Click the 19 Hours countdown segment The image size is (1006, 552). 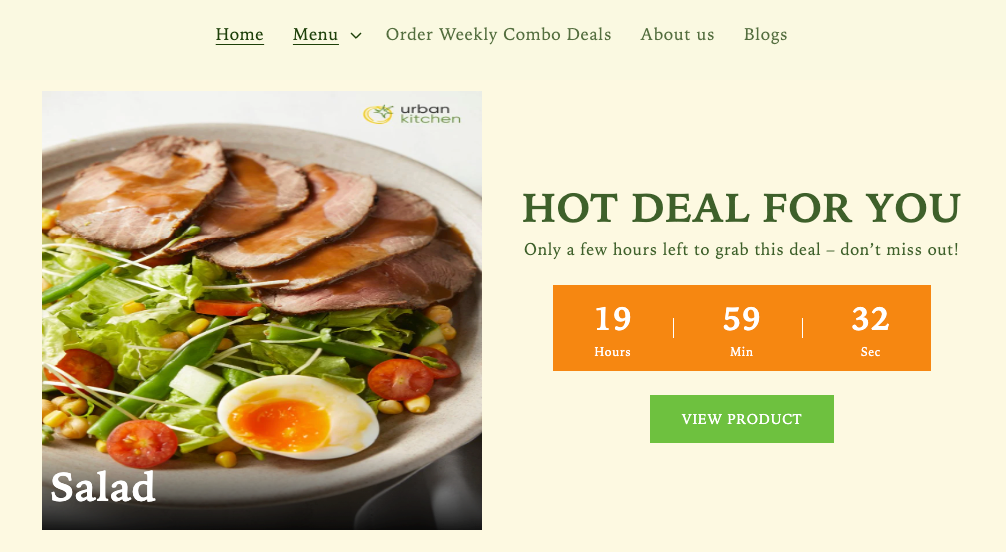pos(613,330)
